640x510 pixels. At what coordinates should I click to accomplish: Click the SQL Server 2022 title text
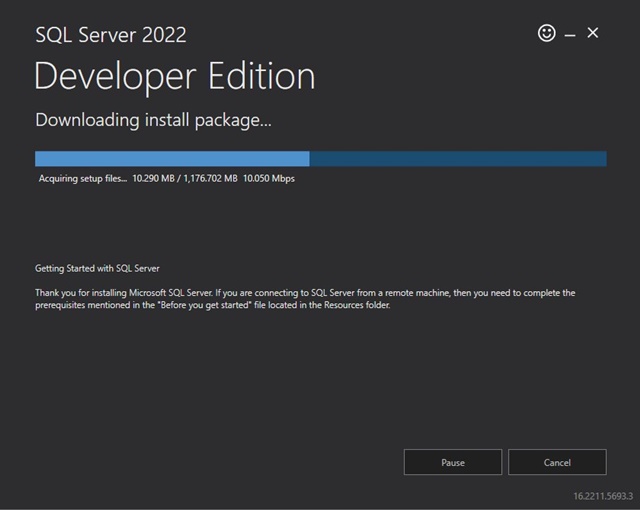click(x=111, y=35)
